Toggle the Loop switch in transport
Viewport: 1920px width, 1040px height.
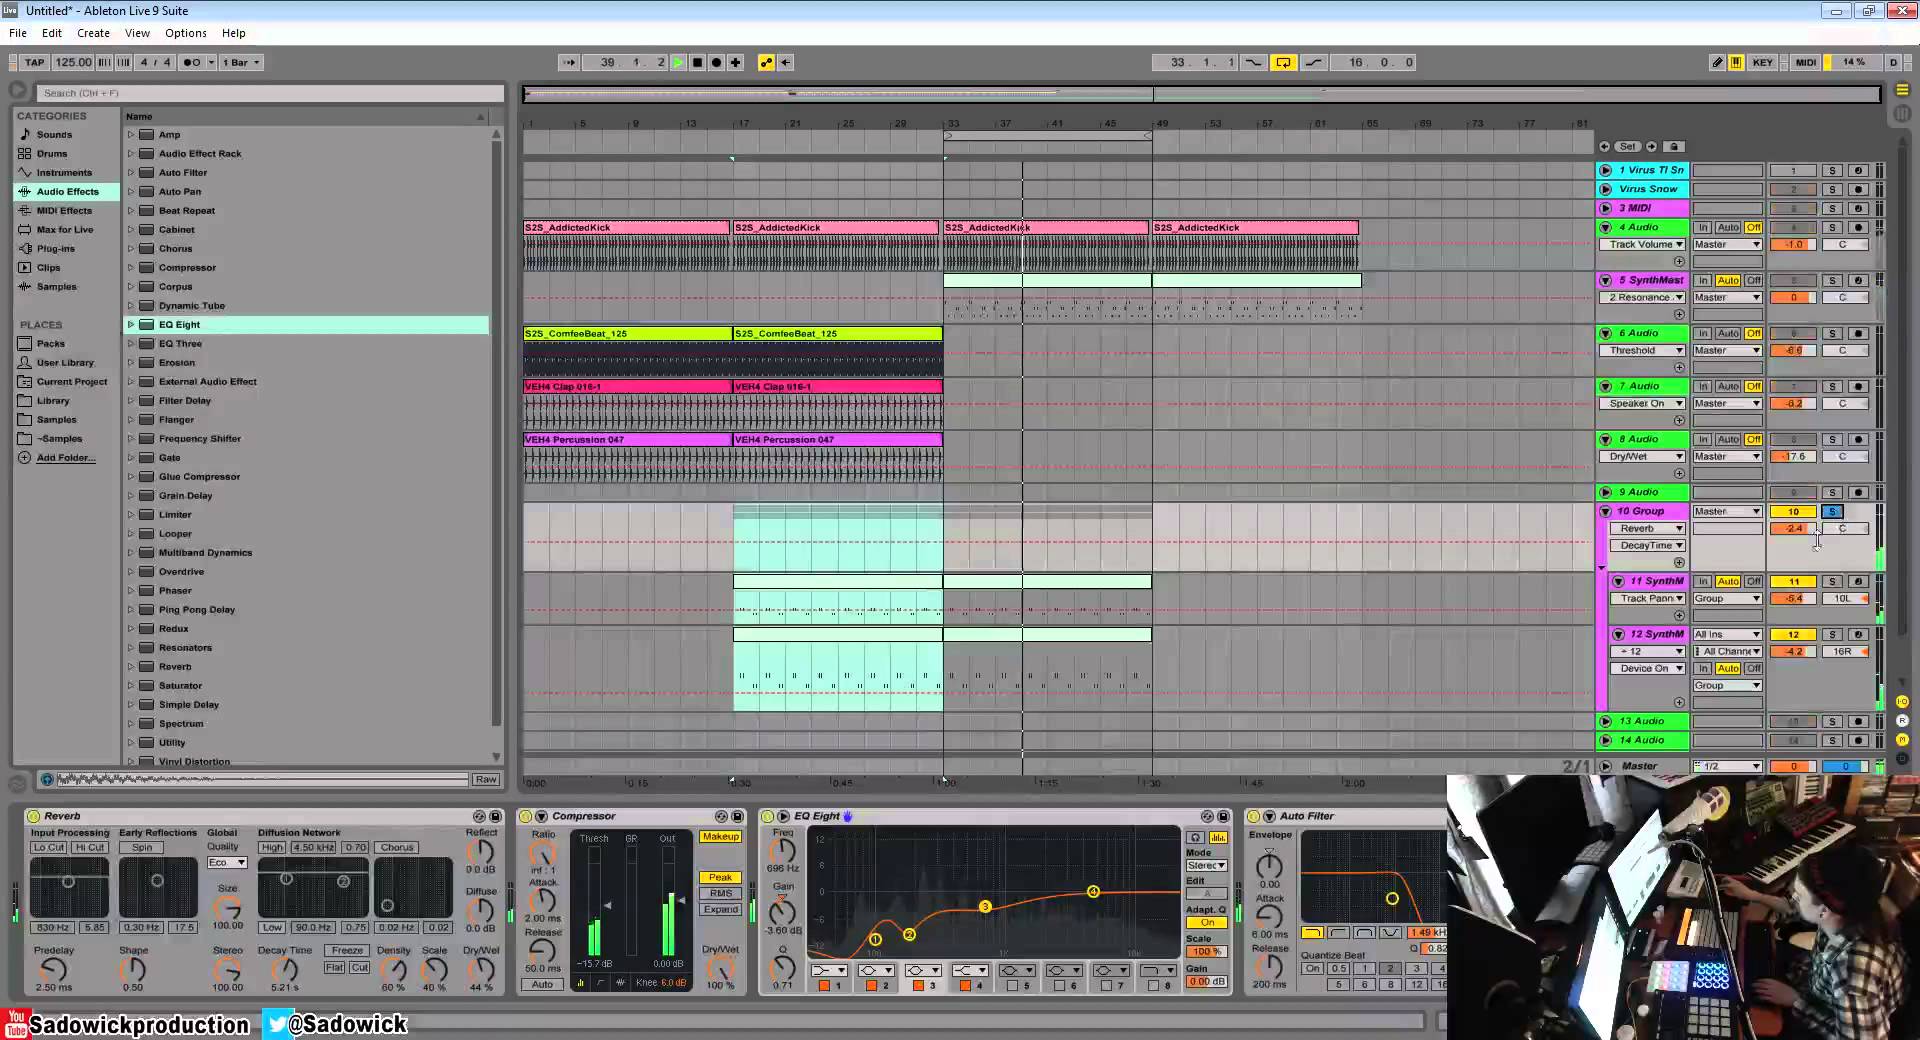pos(1283,62)
